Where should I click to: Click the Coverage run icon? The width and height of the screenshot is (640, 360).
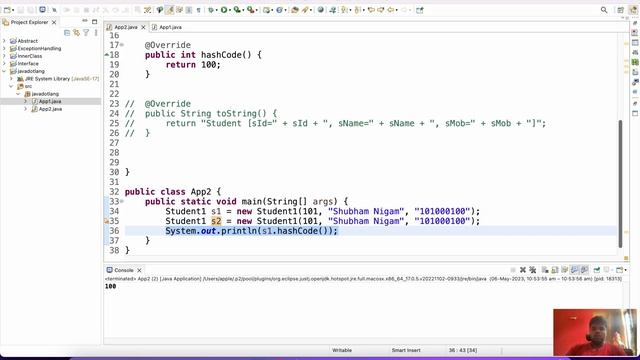tap(236, 10)
